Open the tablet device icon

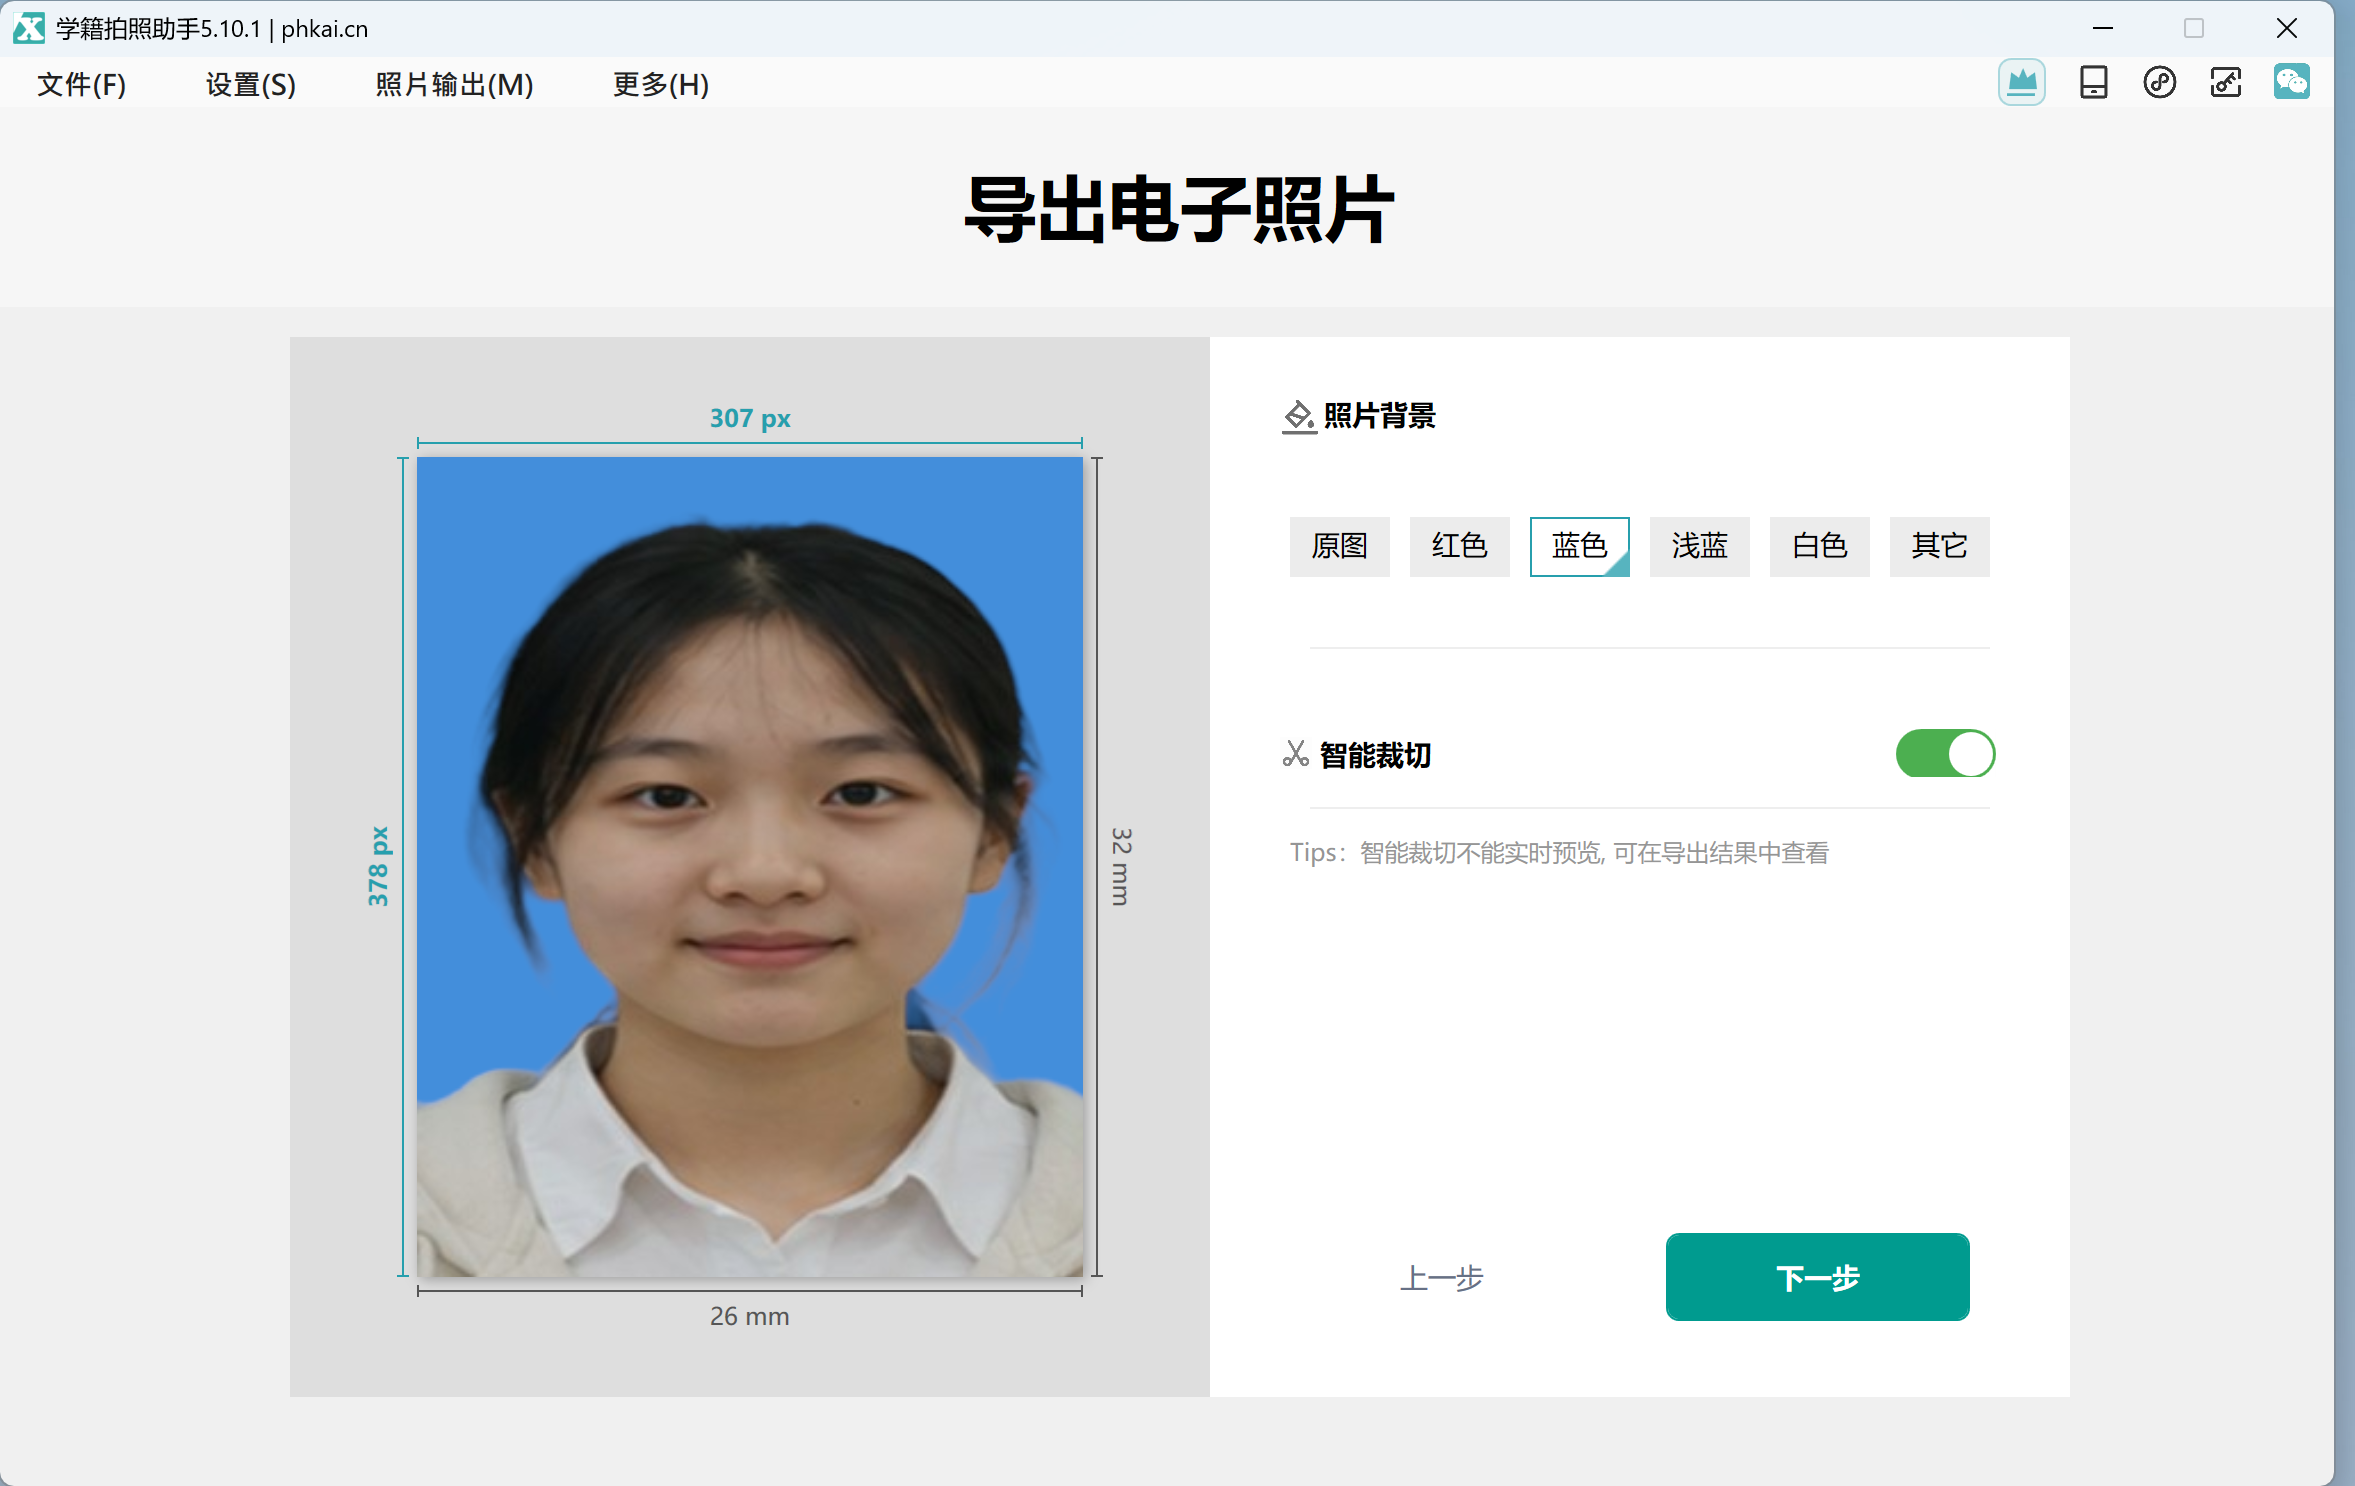pyautogui.click(x=2093, y=82)
